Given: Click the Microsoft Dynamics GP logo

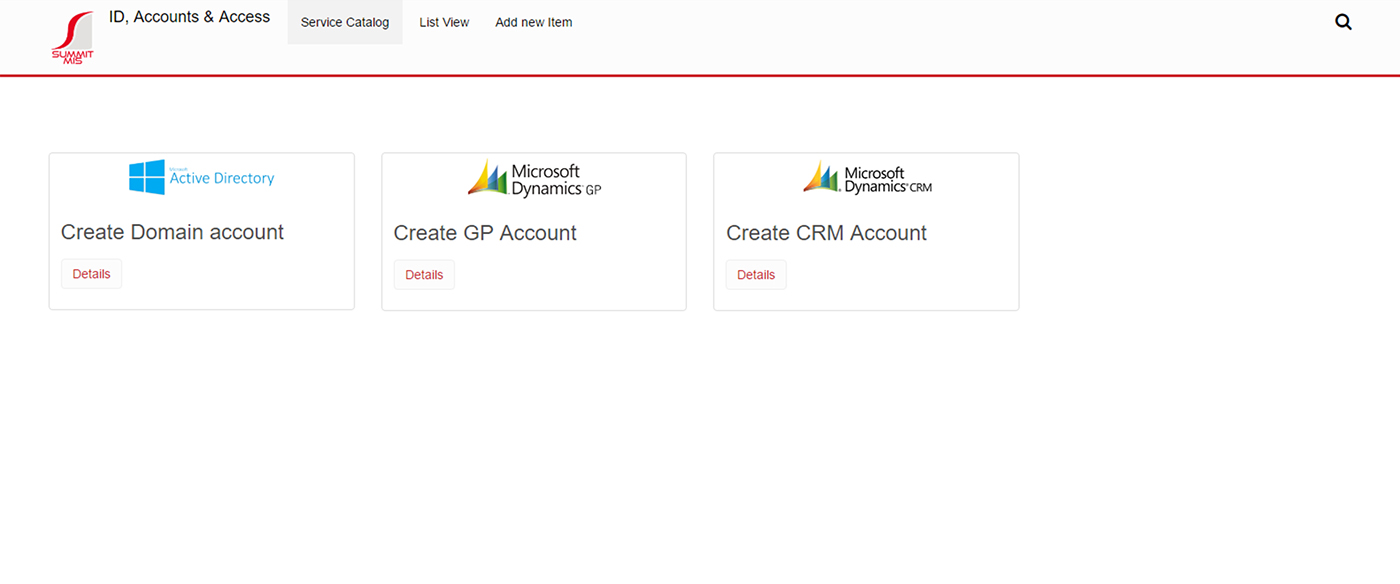Looking at the screenshot, I should click(x=534, y=178).
